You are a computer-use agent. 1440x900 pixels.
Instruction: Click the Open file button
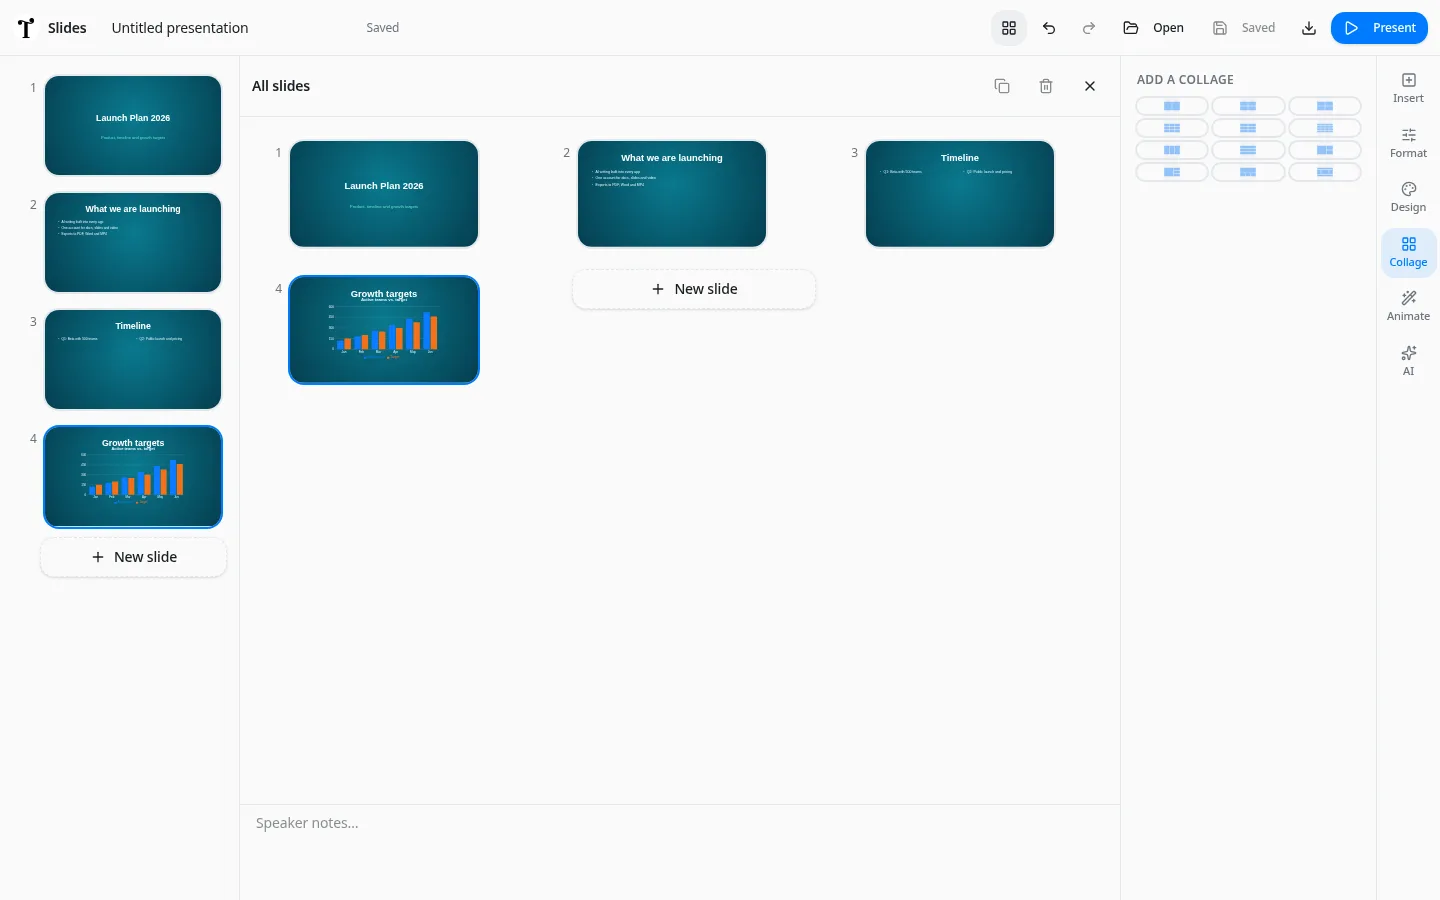point(1154,28)
